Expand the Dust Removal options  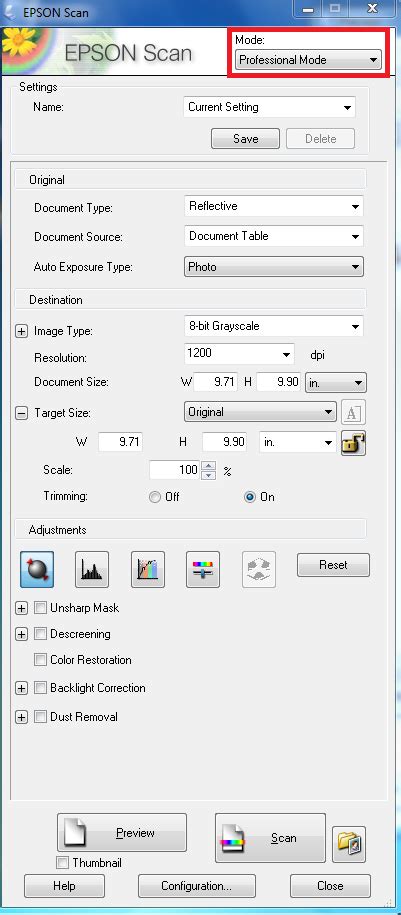coord(21,717)
